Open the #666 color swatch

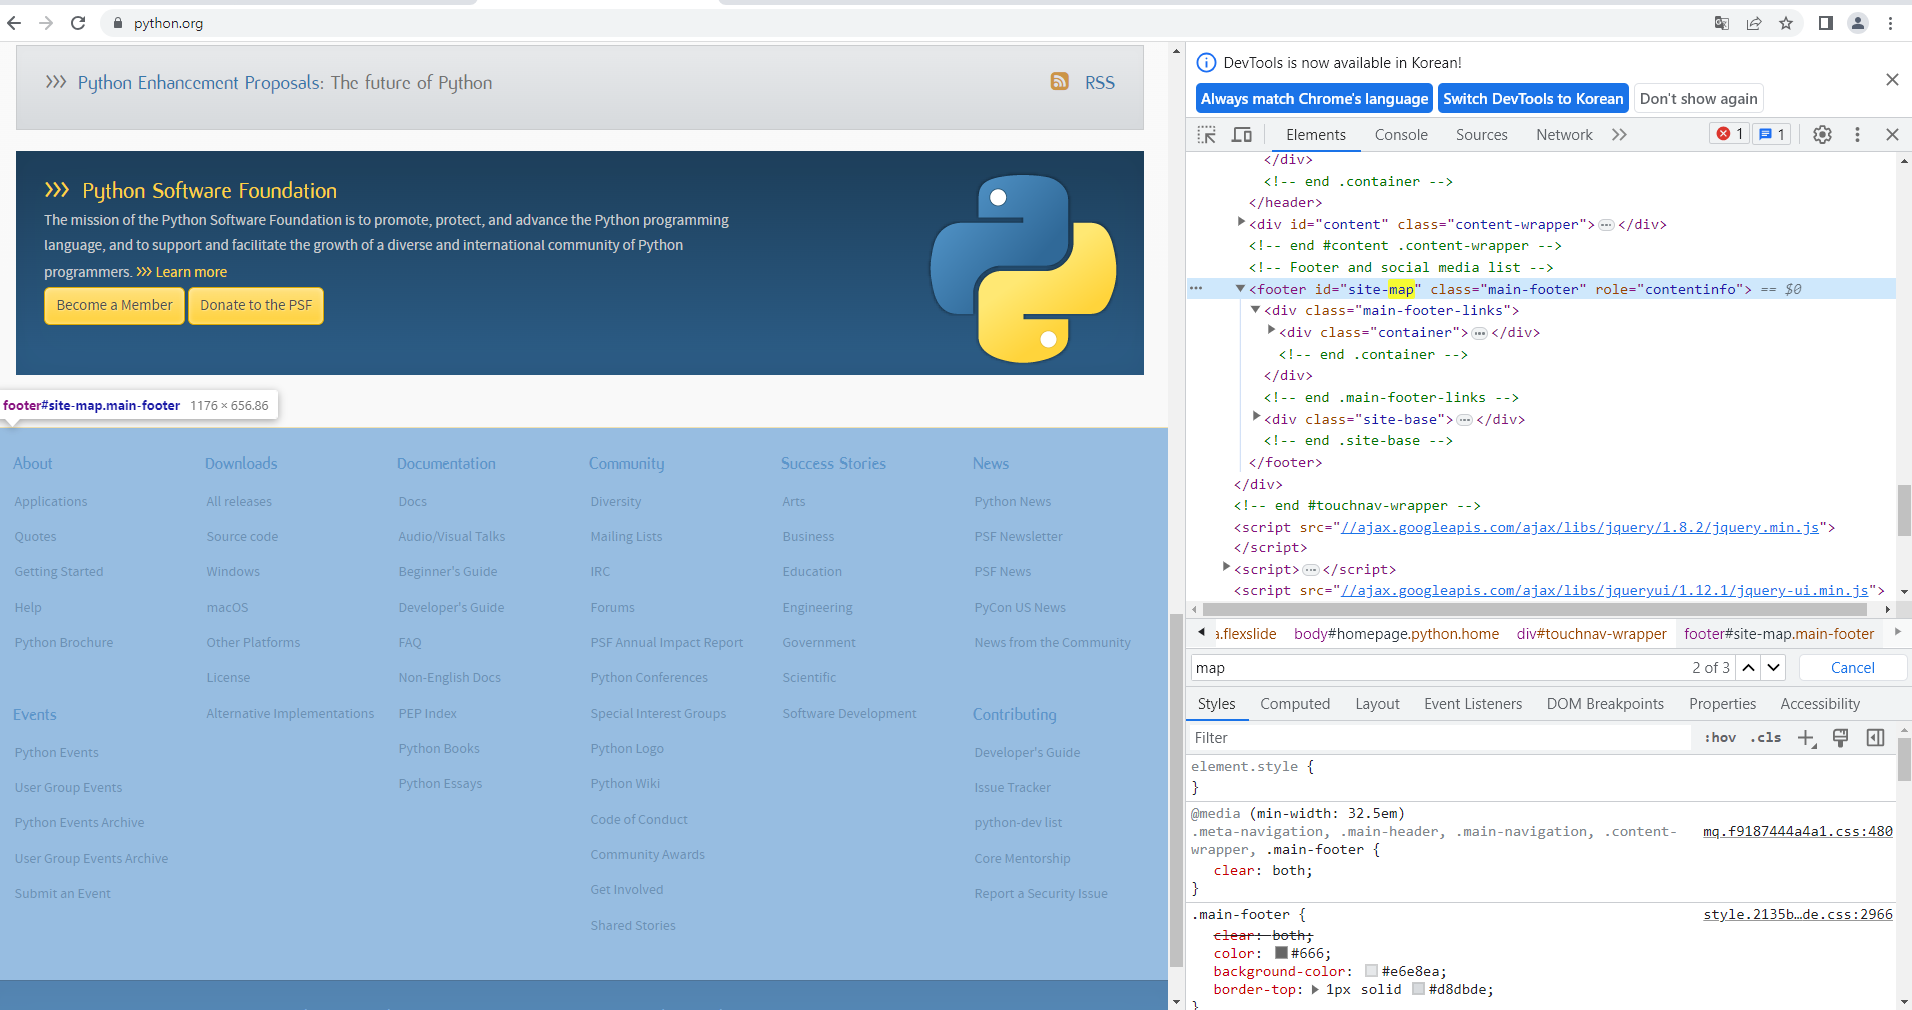click(x=1281, y=953)
